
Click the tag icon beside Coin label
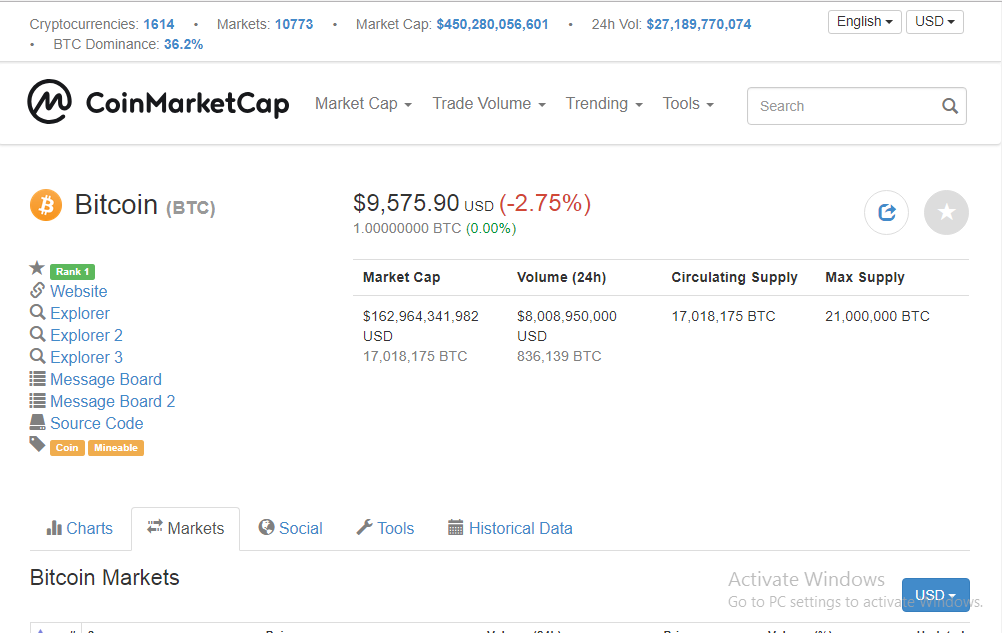pyautogui.click(x=38, y=445)
